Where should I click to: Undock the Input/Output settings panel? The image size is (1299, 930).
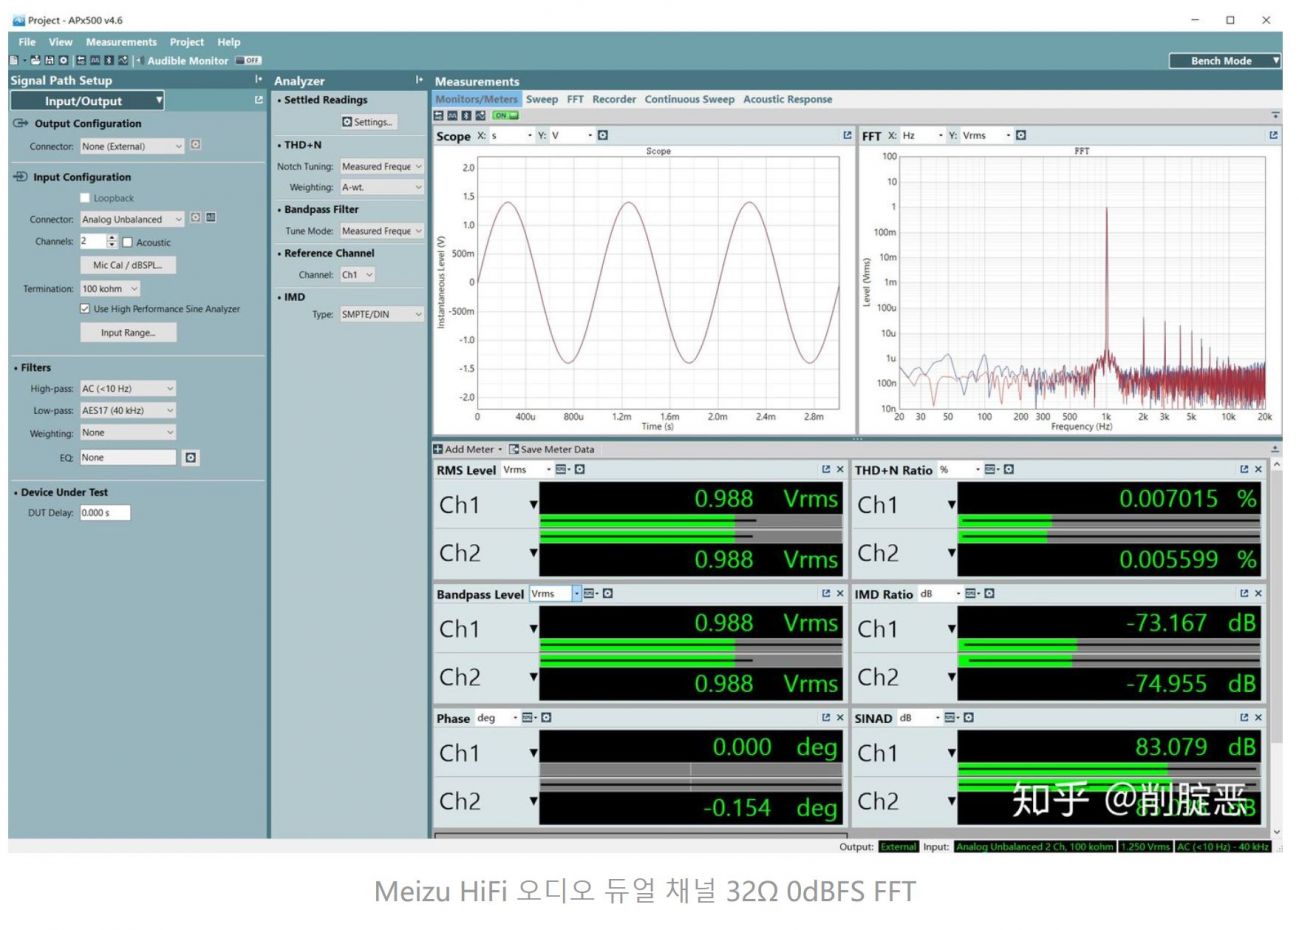tap(259, 100)
